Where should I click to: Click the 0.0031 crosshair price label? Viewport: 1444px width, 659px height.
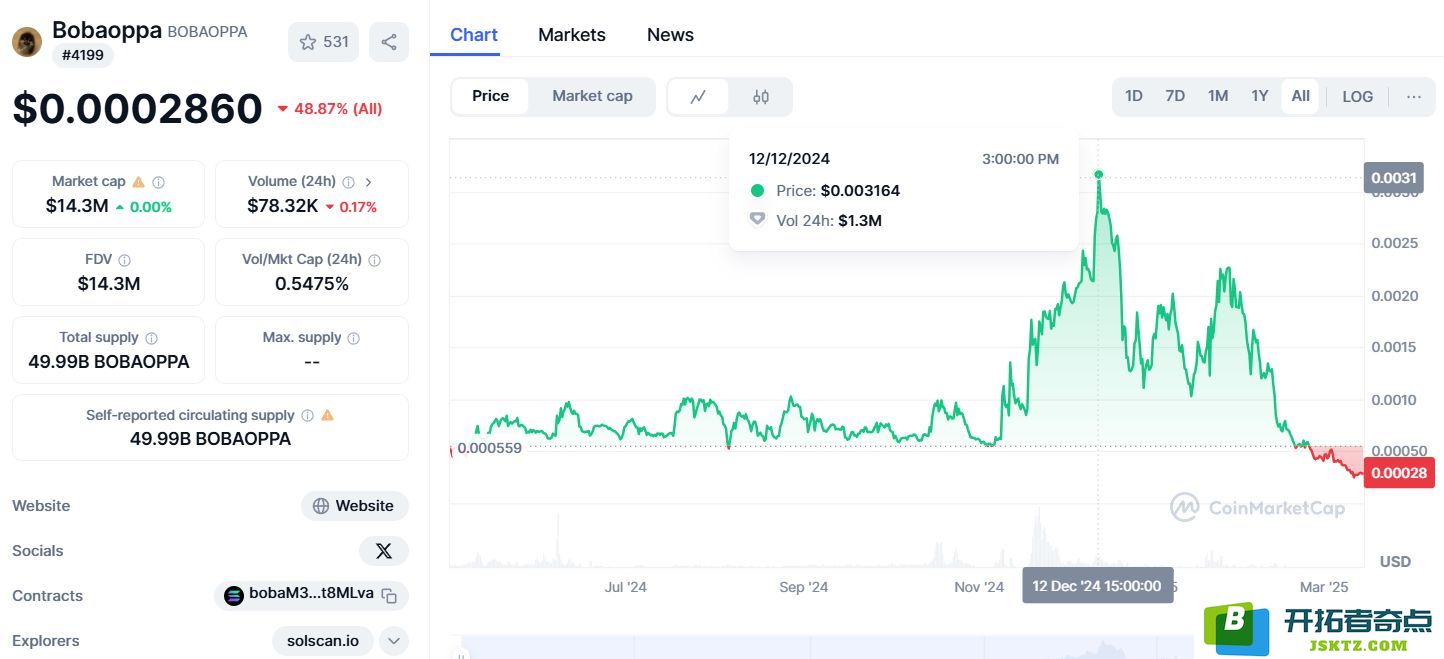pyautogui.click(x=1393, y=179)
